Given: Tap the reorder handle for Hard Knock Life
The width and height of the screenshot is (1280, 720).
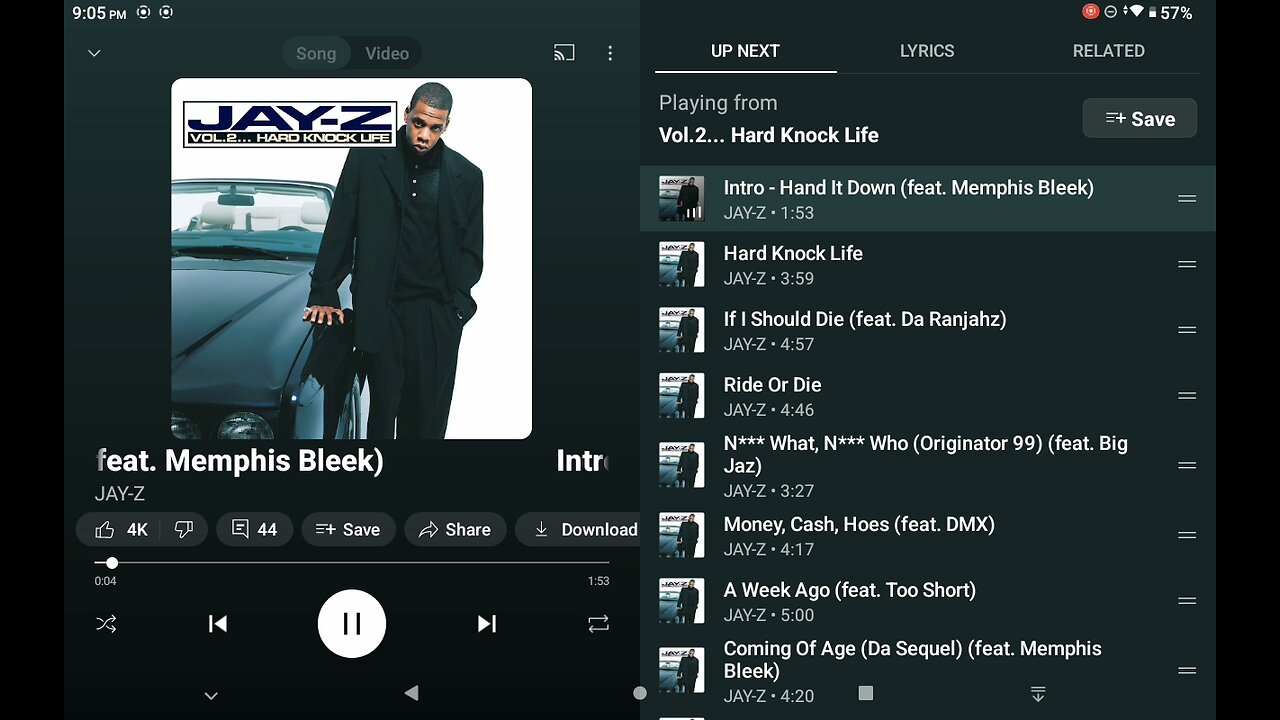Looking at the screenshot, I should [x=1187, y=265].
